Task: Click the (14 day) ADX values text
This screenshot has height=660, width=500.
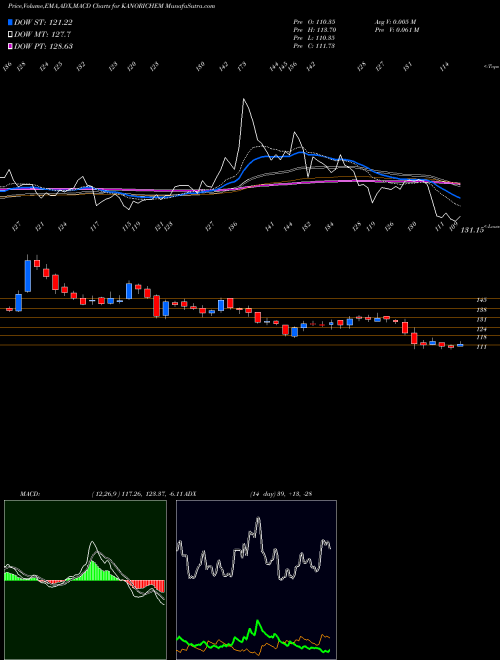Action: [x=281, y=493]
